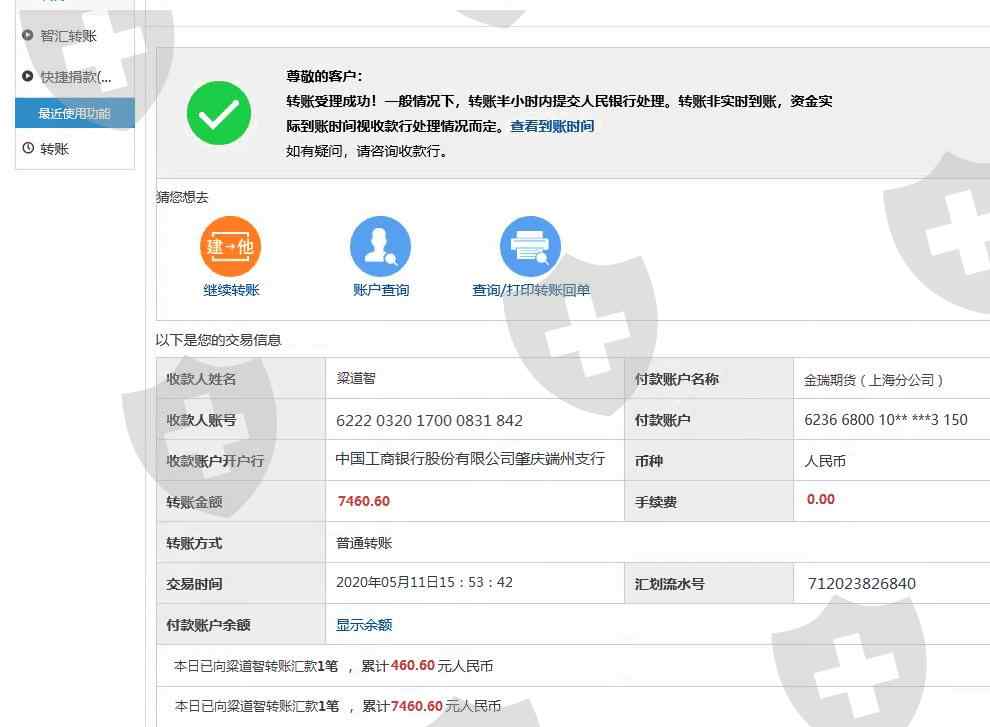Click the 账户查询 link text

[381, 290]
